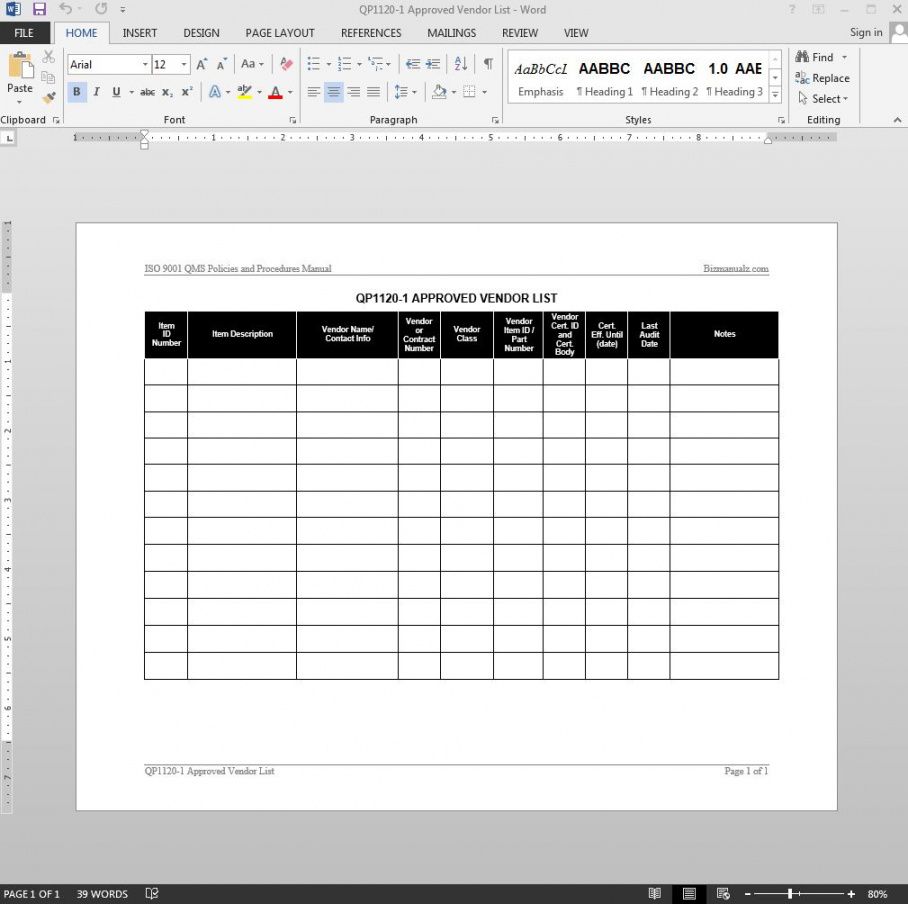Viewport: 908px width, 904px height.
Task: Click the zoom slider in status bar
Action: click(790, 893)
